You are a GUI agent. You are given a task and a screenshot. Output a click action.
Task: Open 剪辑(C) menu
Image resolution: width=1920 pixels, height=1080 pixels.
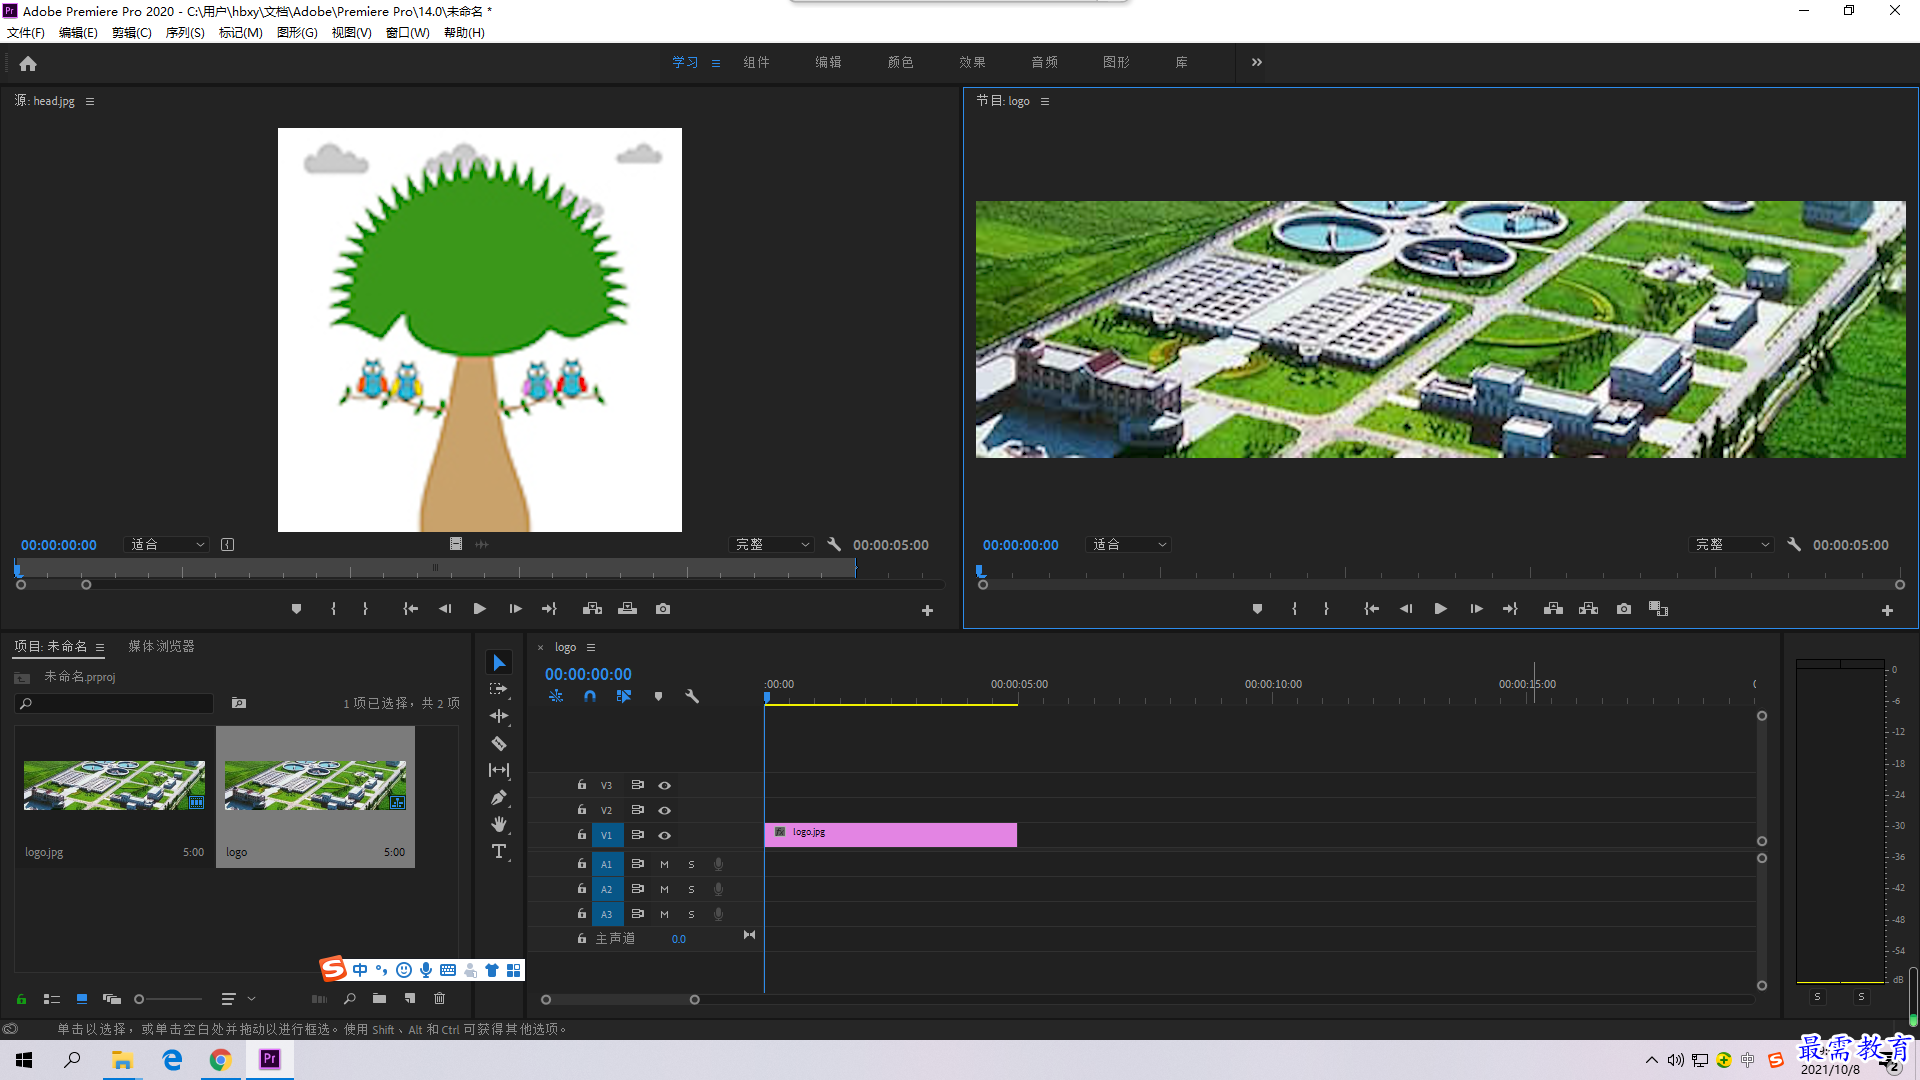pyautogui.click(x=131, y=33)
